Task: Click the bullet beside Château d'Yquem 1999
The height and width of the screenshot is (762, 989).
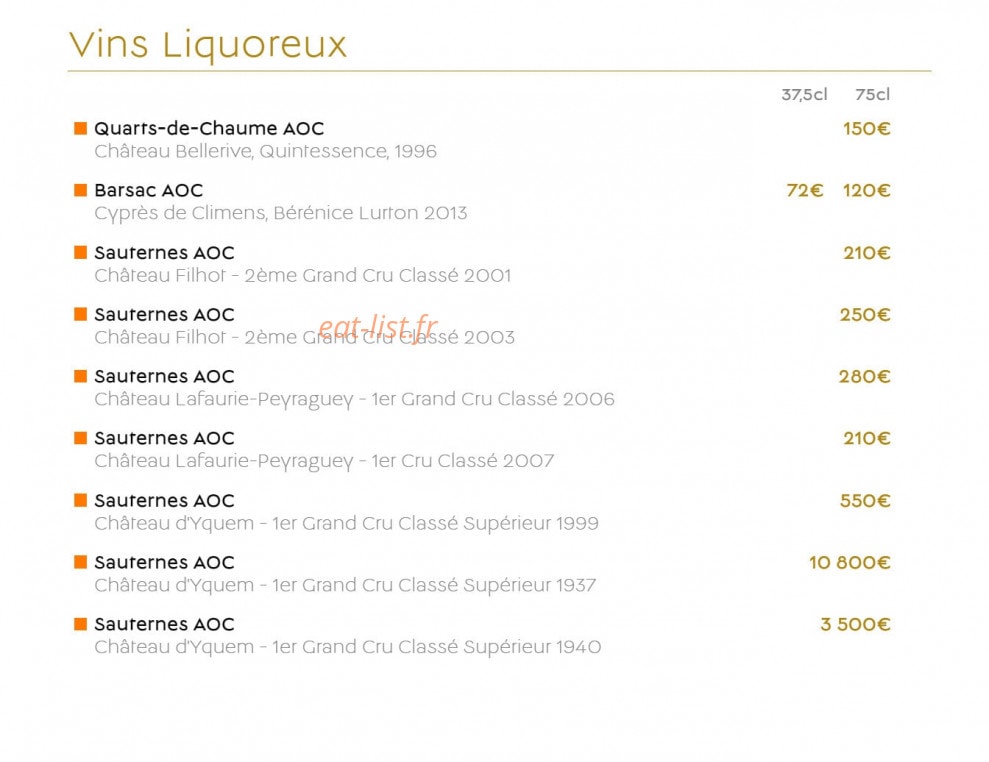Action: tap(80, 500)
